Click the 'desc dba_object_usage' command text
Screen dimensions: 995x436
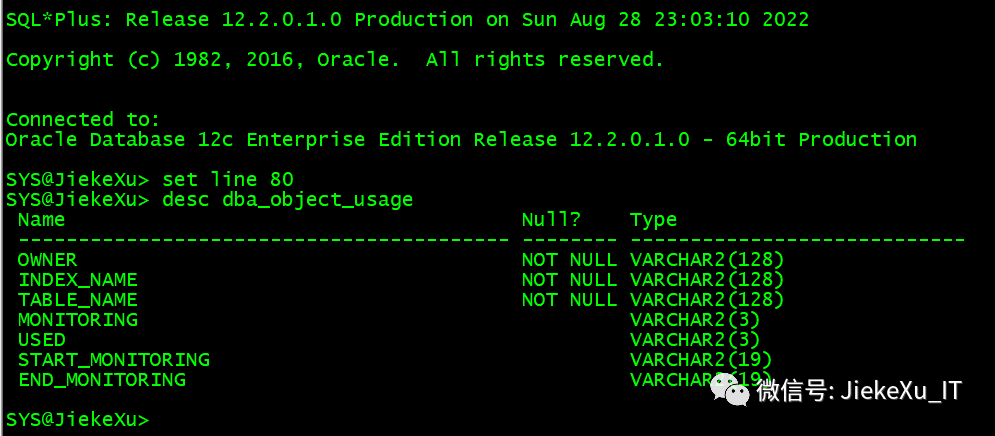click(x=288, y=200)
